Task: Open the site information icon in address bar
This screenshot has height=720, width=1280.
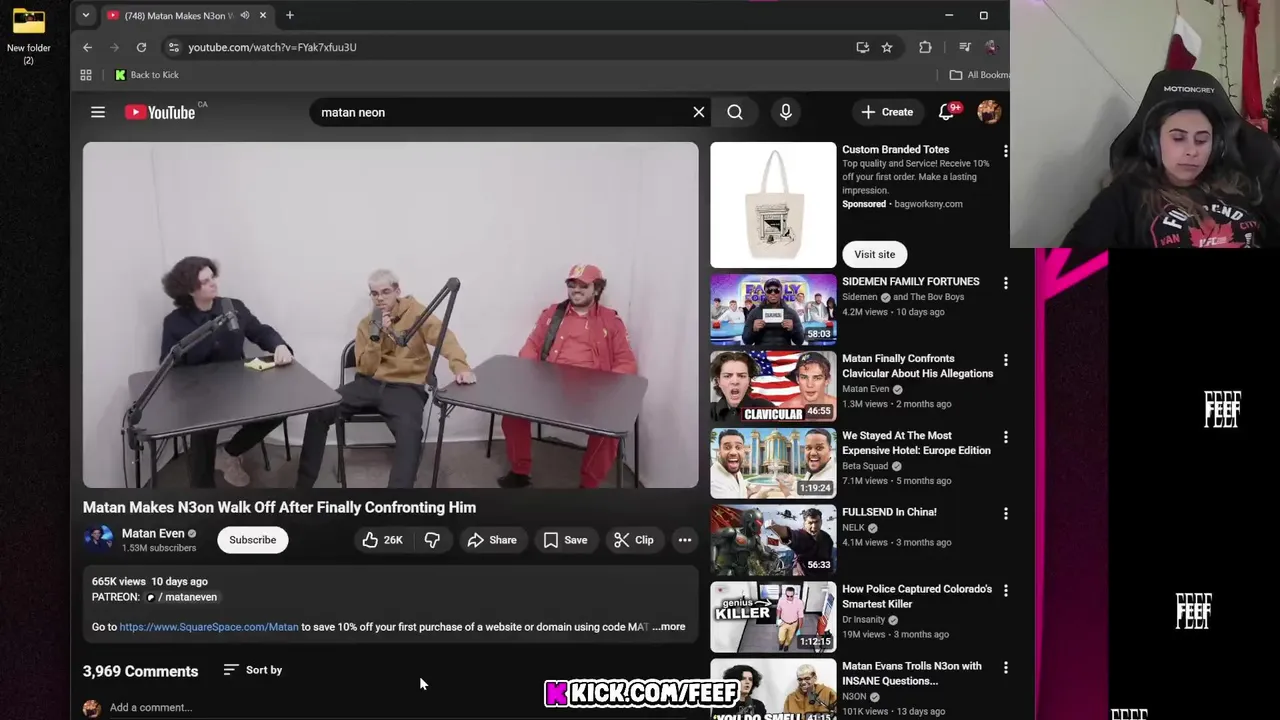Action: click(173, 47)
